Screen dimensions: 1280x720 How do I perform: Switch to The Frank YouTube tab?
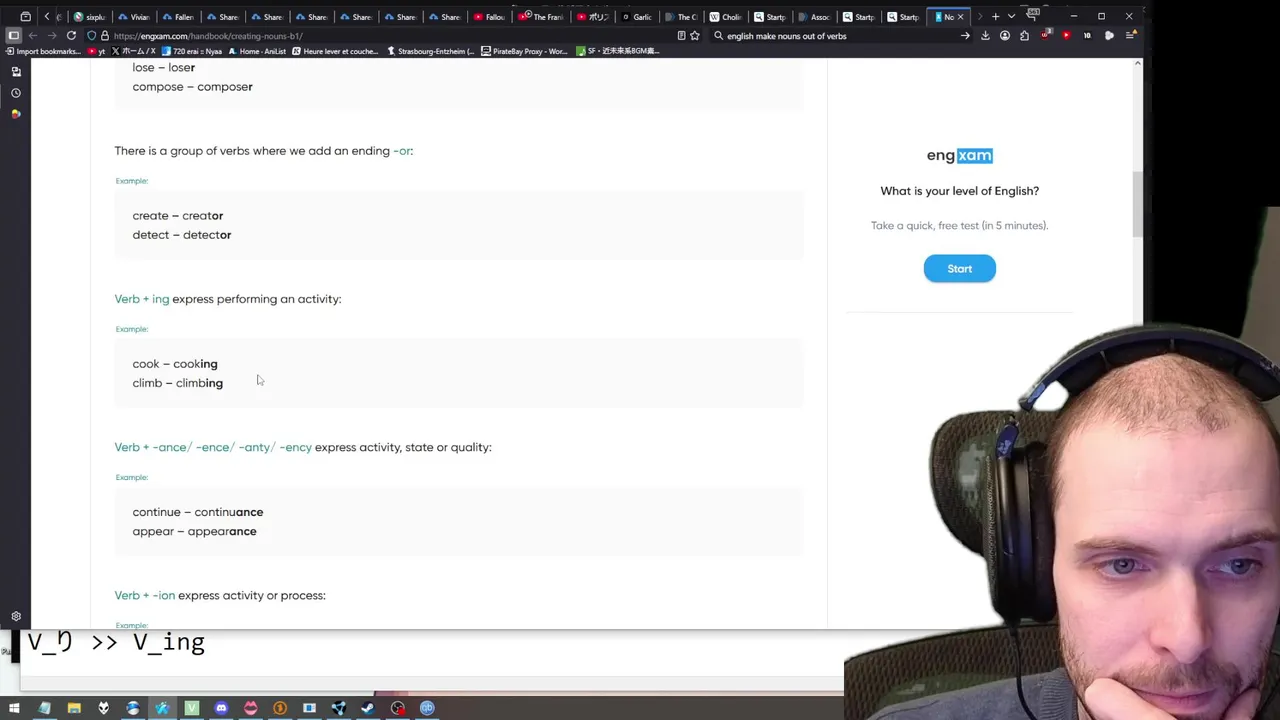[x=541, y=16]
